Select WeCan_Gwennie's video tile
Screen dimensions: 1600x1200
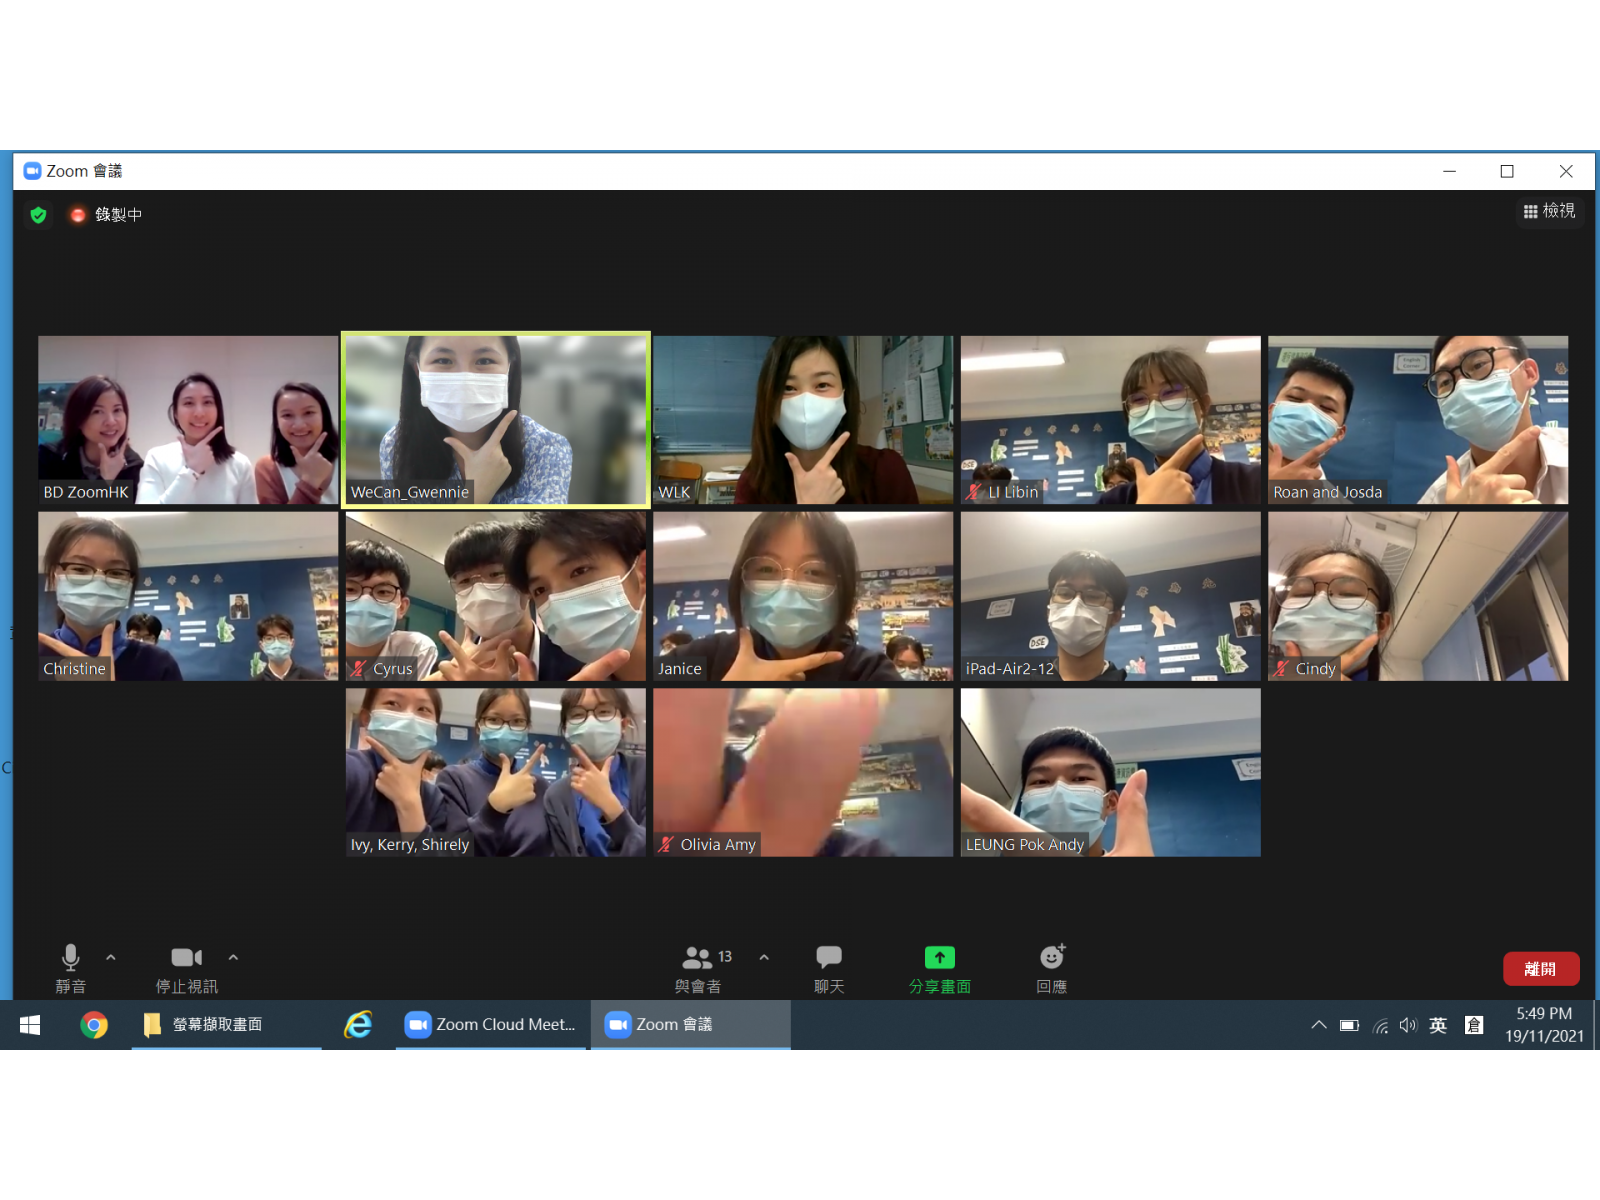(496, 420)
